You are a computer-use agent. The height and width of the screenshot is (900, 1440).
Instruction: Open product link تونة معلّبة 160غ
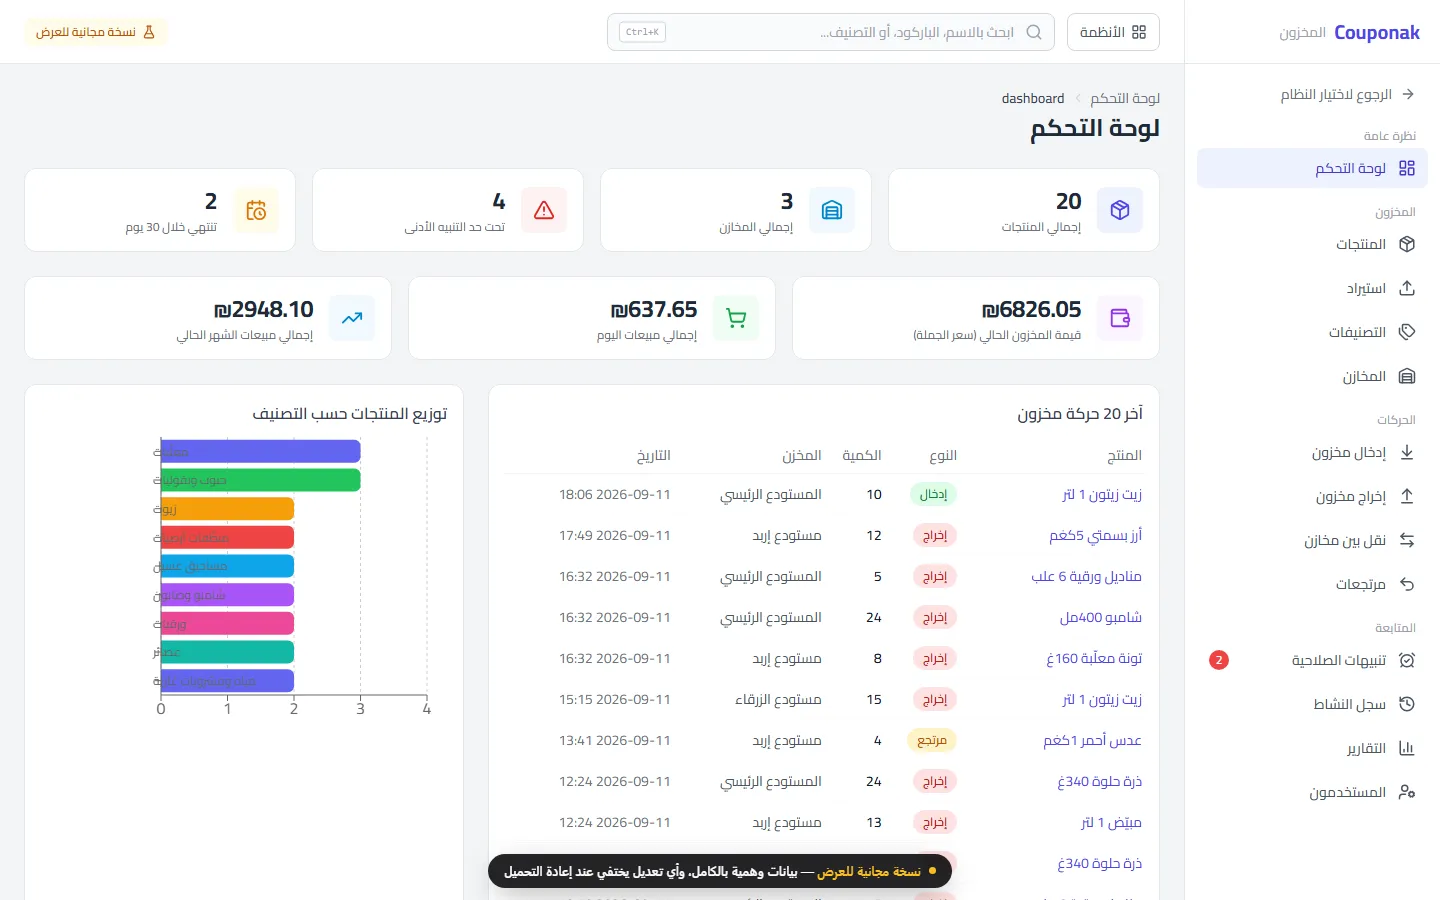(1094, 658)
